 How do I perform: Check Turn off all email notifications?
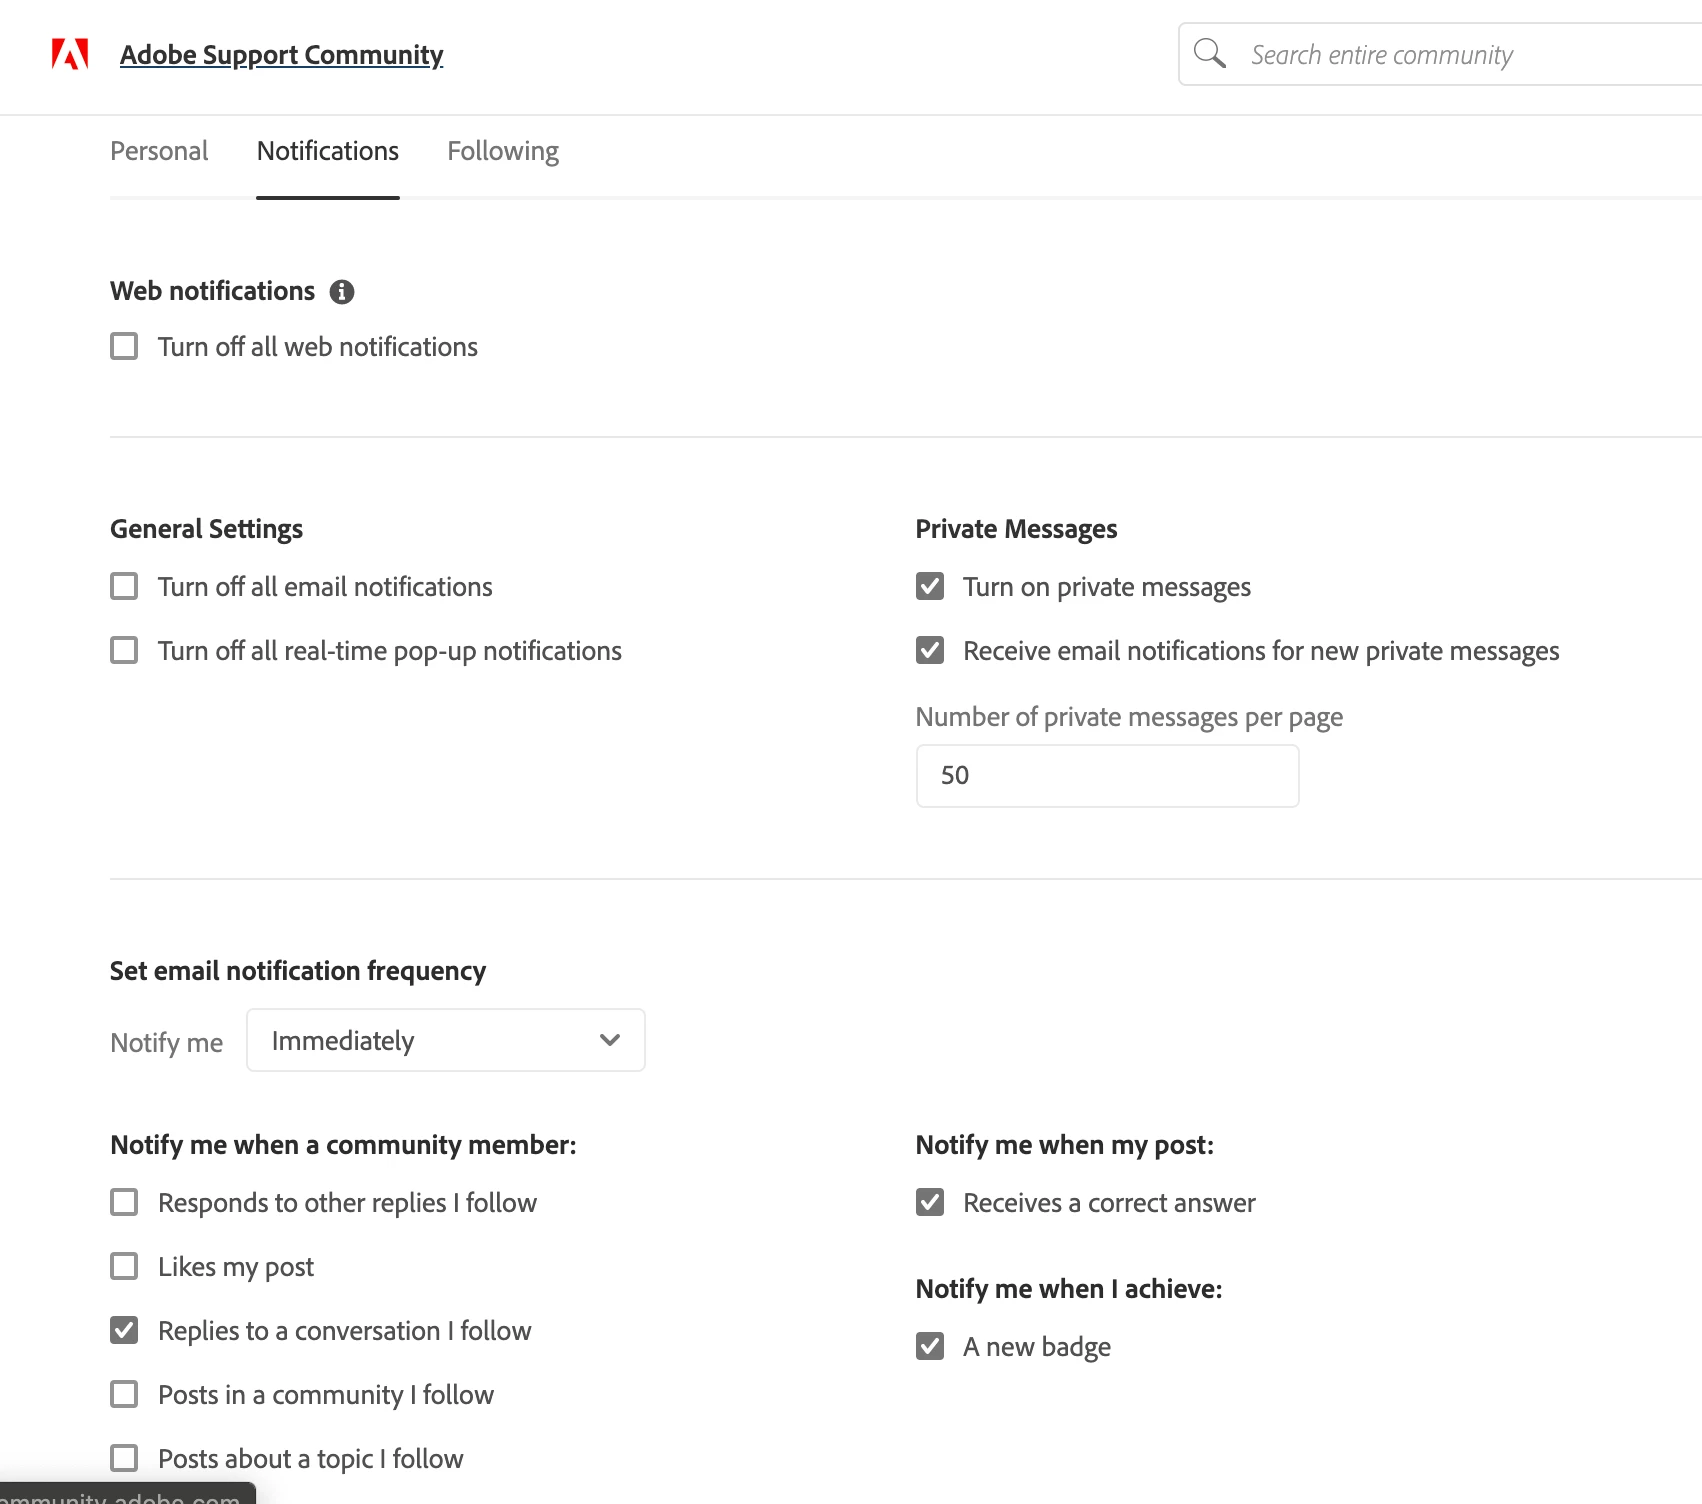point(124,586)
